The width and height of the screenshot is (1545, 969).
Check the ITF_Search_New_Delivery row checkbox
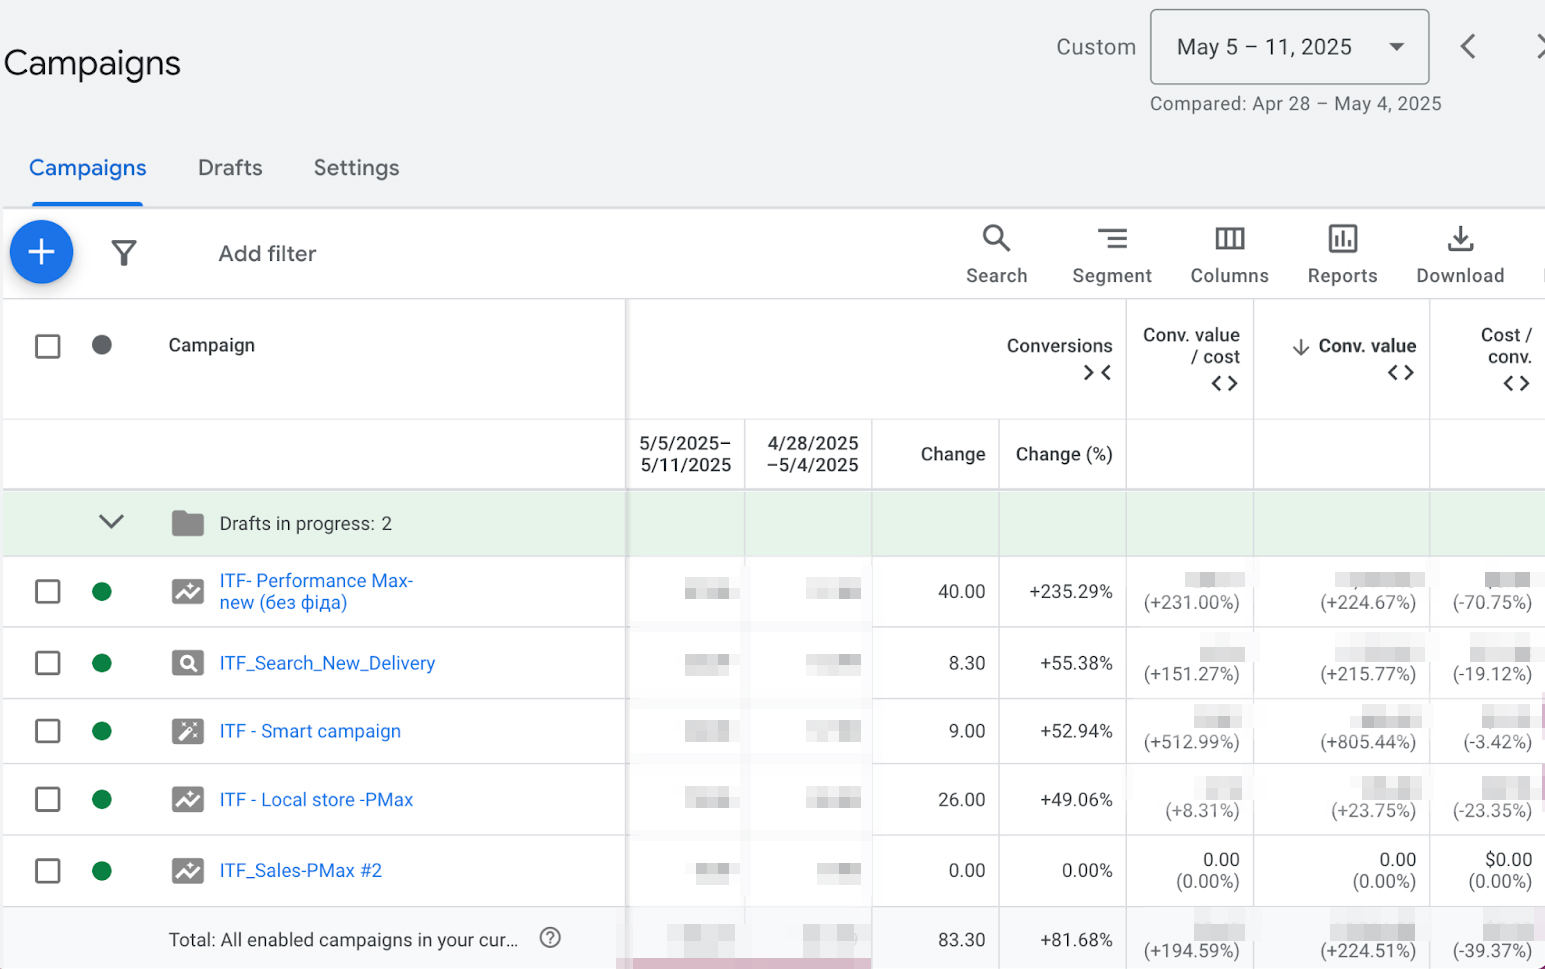click(x=47, y=663)
